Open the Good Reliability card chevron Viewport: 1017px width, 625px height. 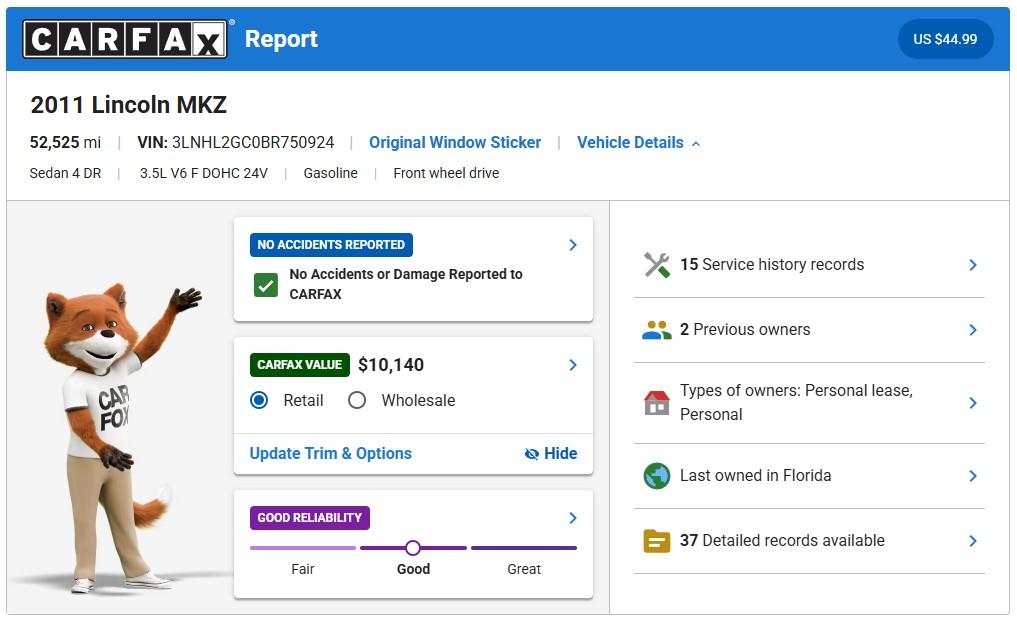(x=572, y=518)
